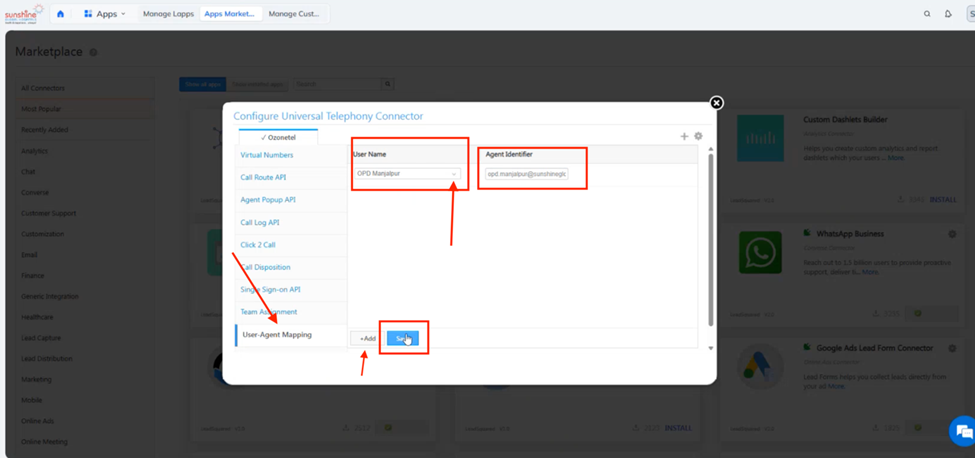
Task: Click the Custom Dashlets Builder thumbnail
Action: point(759,138)
